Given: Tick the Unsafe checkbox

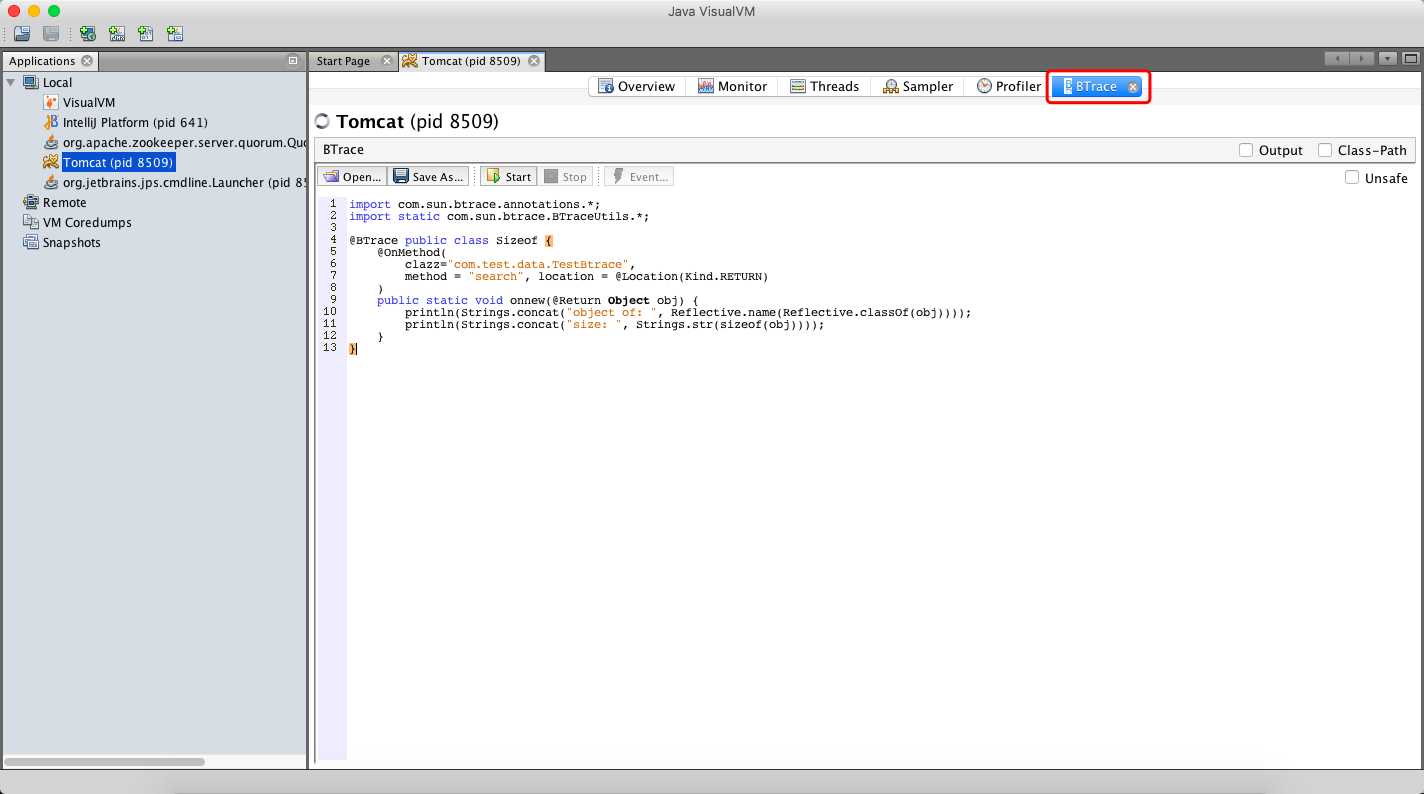Looking at the screenshot, I should (x=1352, y=177).
